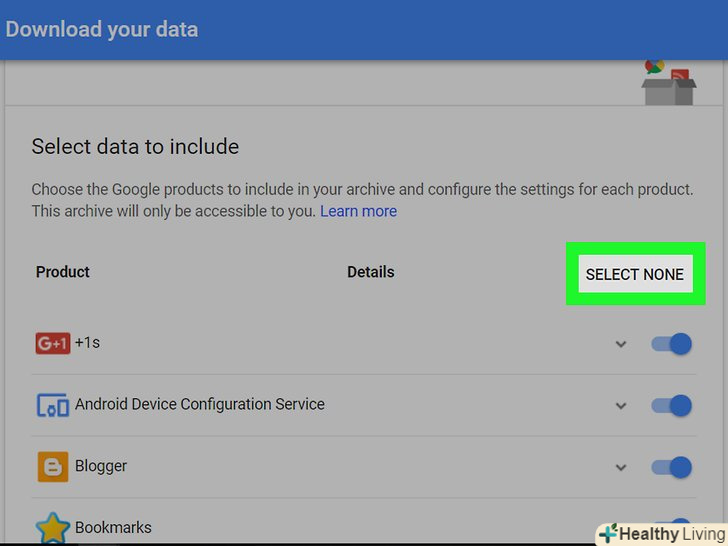This screenshot has width=728, height=546.
Task: Click the Product column header
Action: (x=63, y=272)
